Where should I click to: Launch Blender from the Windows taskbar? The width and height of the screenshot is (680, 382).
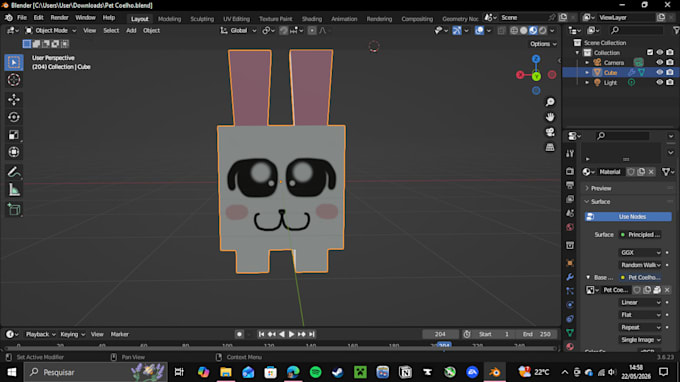(494, 372)
